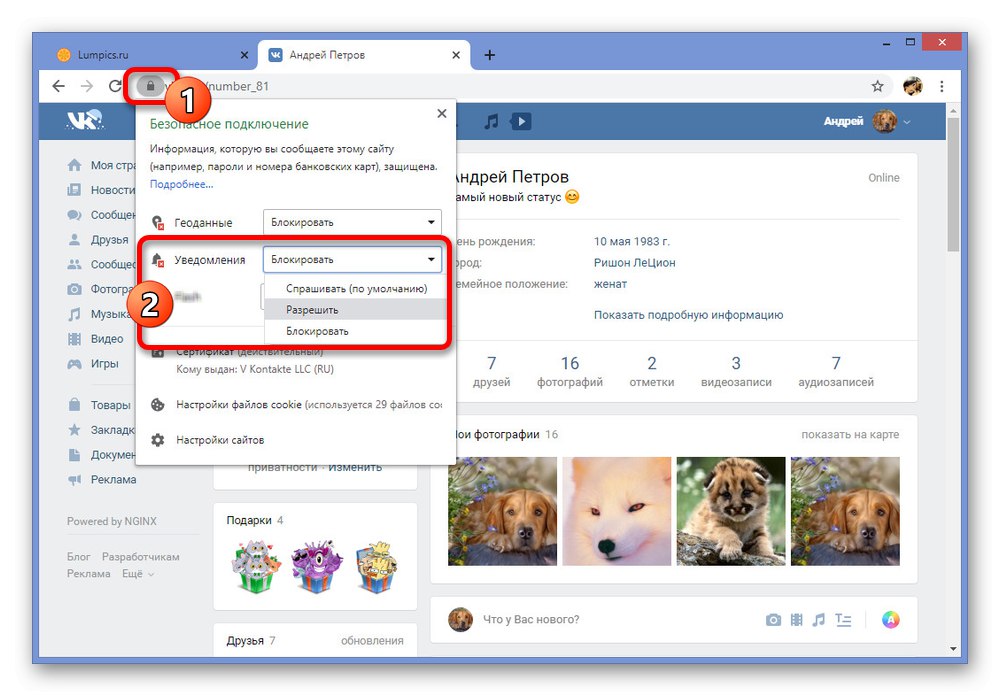This screenshot has height=696, width=1000.
Task: Click Ришон ЛеЦион city link
Action: (x=635, y=263)
